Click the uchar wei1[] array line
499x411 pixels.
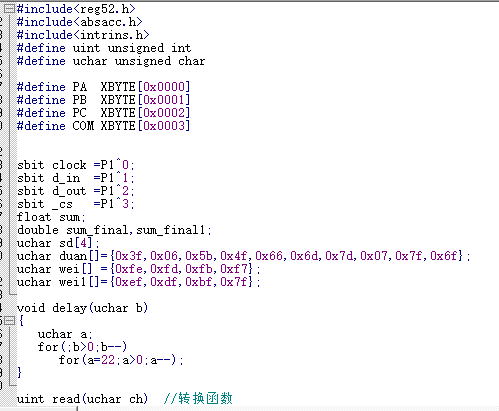(x=139, y=282)
